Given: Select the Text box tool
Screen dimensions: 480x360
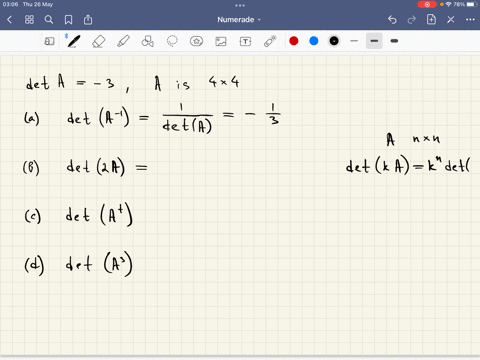Looking at the screenshot, I should [x=245, y=41].
